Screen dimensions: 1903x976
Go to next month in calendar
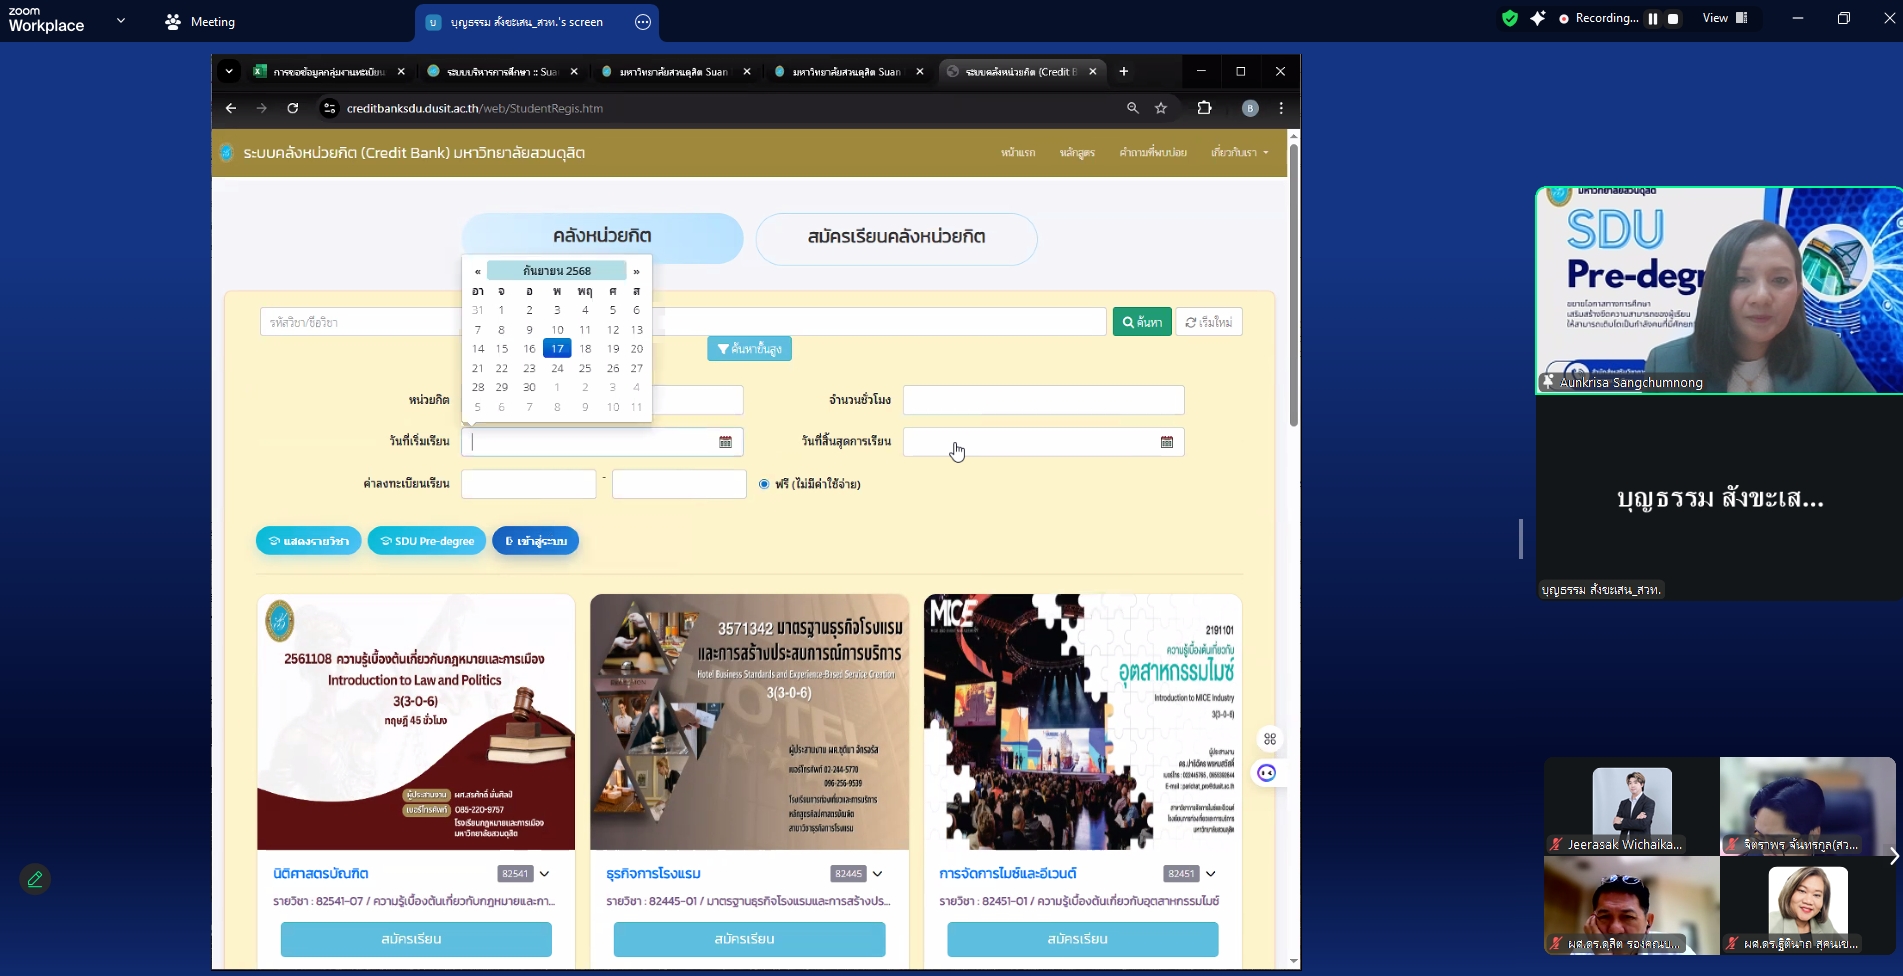click(636, 271)
